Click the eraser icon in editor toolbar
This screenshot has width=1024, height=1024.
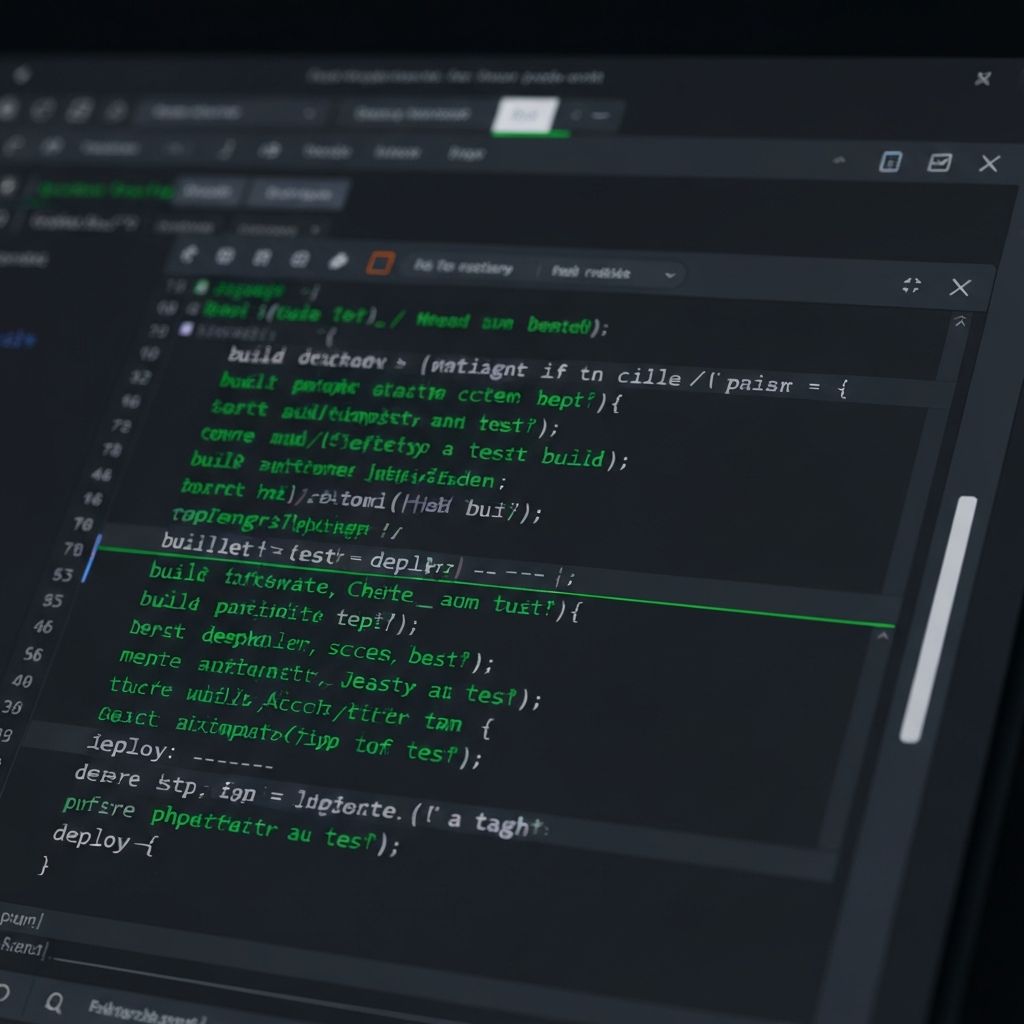tap(338, 260)
